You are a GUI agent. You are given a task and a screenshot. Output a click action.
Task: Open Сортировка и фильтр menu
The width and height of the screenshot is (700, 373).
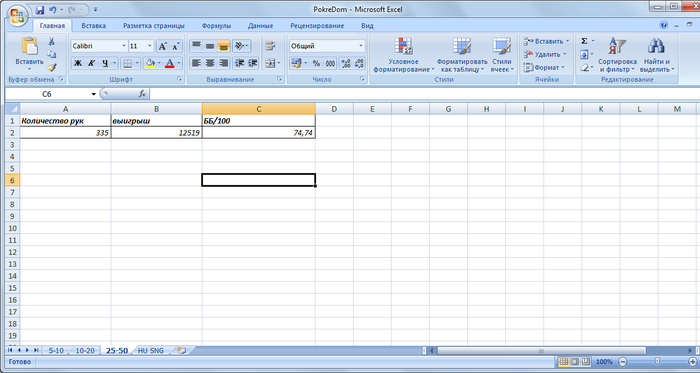coord(617,55)
